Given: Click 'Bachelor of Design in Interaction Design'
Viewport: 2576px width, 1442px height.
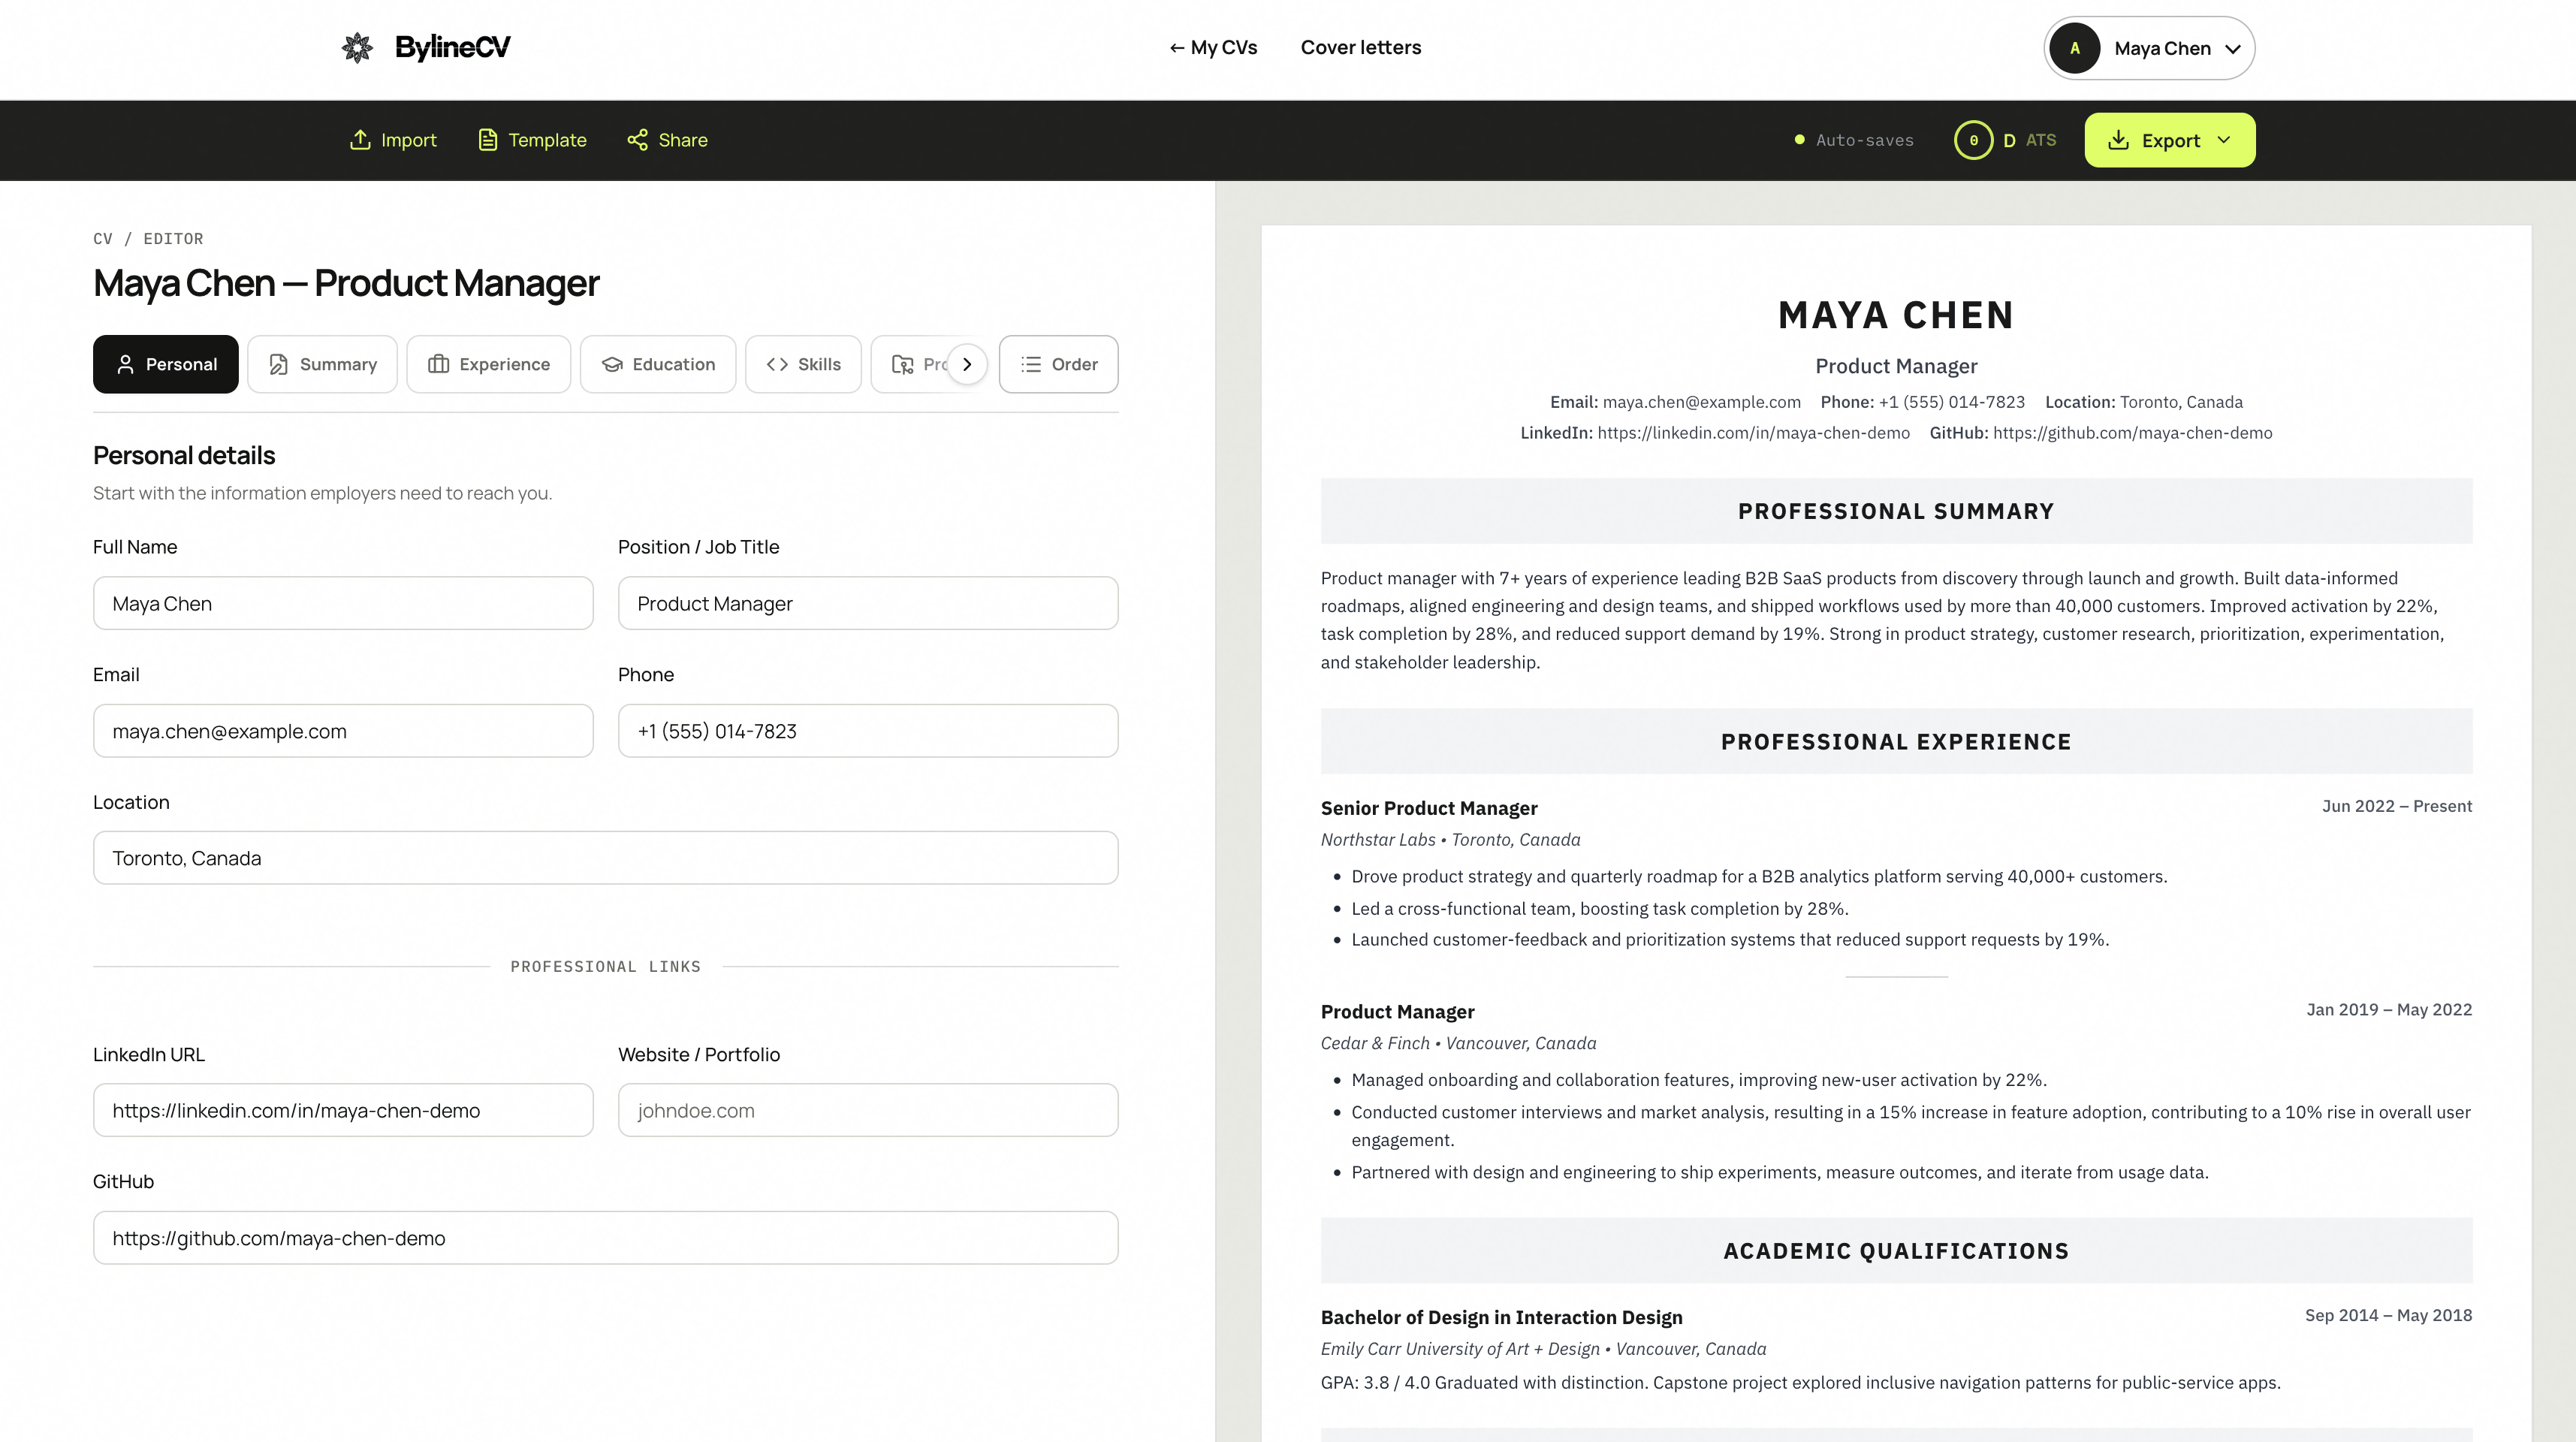Looking at the screenshot, I should (x=1501, y=1317).
